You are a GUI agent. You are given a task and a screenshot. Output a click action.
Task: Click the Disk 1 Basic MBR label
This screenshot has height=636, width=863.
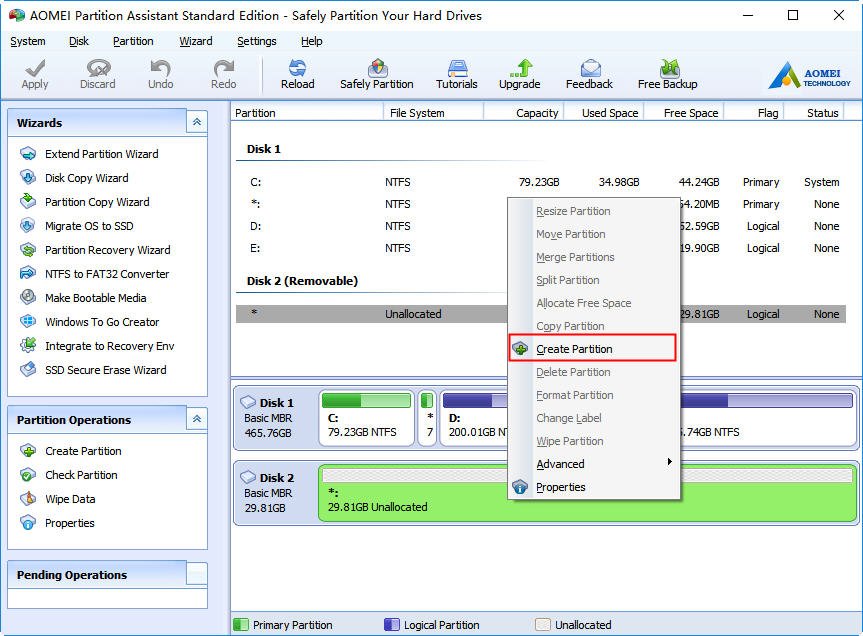coord(270,418)
